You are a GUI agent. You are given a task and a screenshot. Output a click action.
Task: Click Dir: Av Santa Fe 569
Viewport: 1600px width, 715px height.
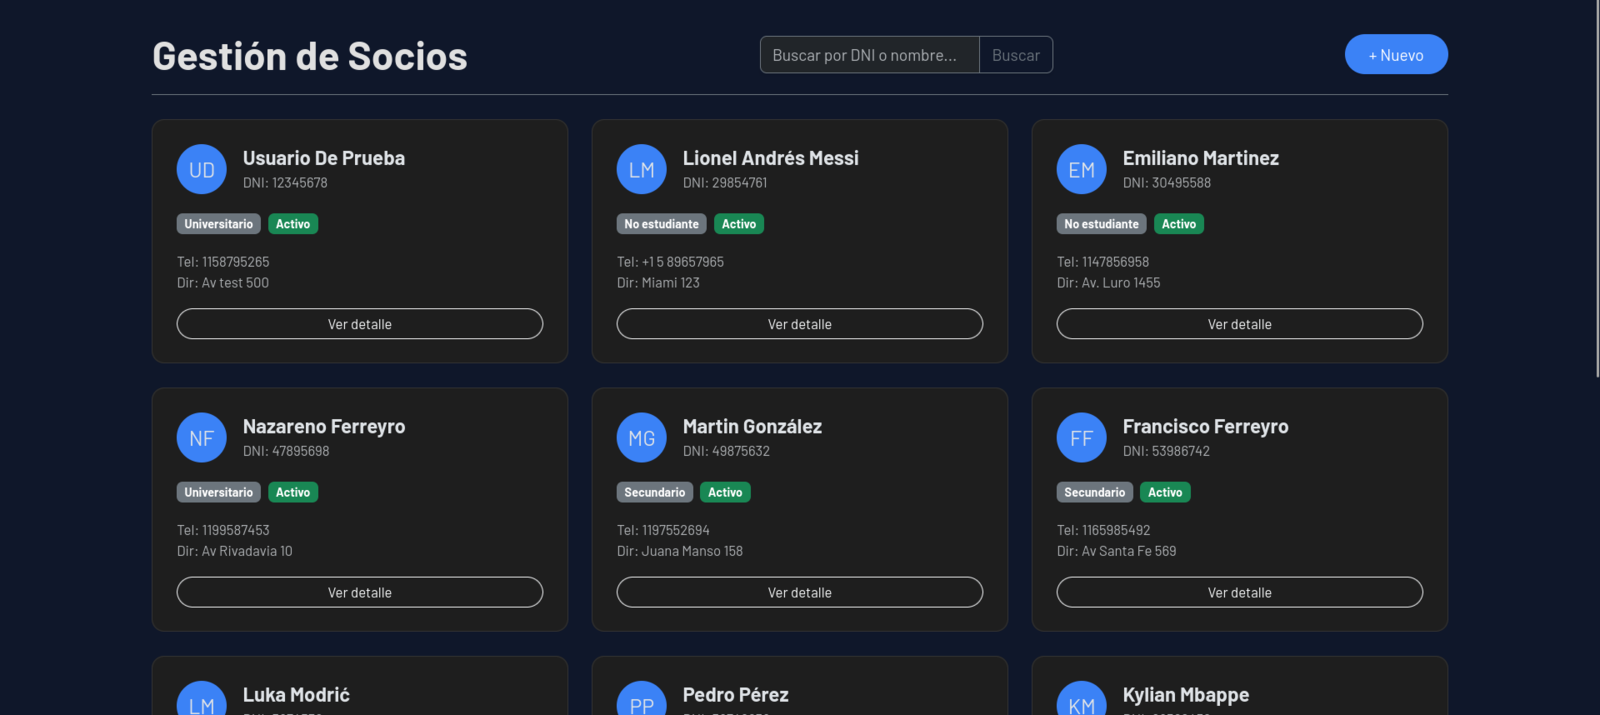click(1117, 551)
